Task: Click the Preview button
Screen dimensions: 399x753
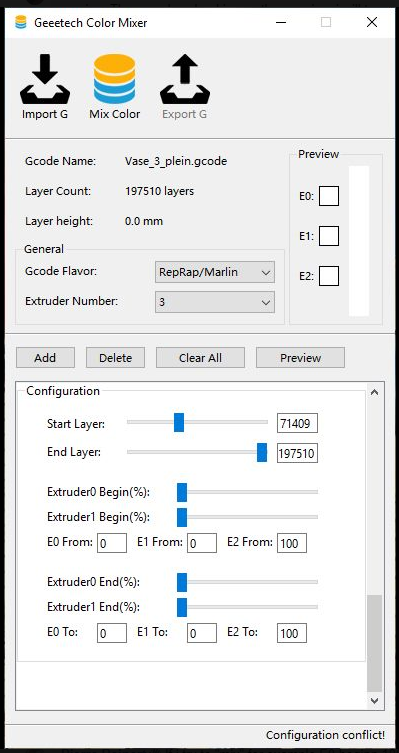Action: click(x=300, y=358)
